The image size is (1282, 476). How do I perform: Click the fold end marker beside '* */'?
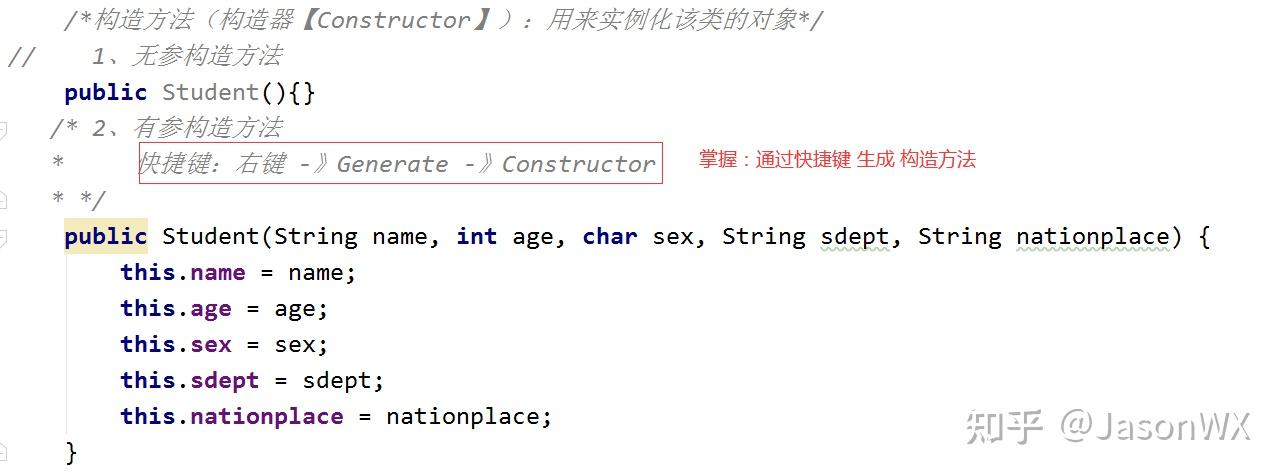3,201
